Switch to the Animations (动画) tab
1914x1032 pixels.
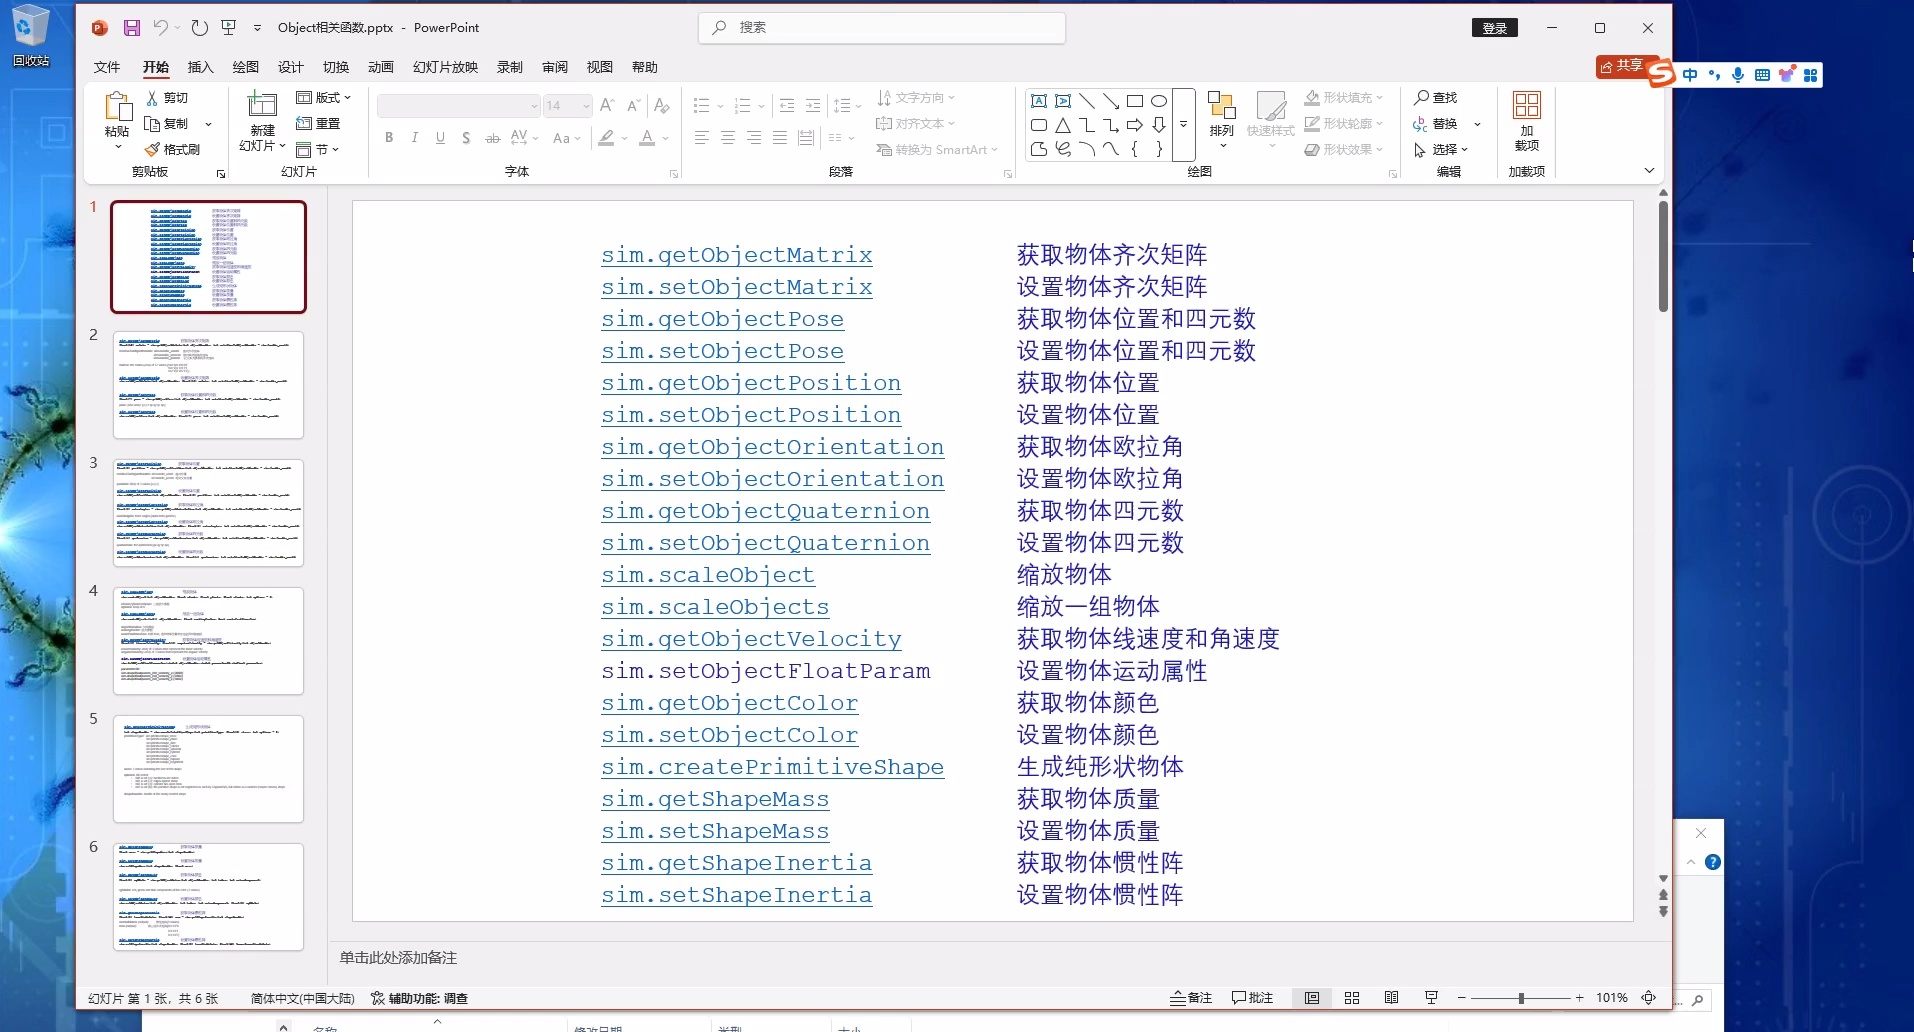(381, 67)
